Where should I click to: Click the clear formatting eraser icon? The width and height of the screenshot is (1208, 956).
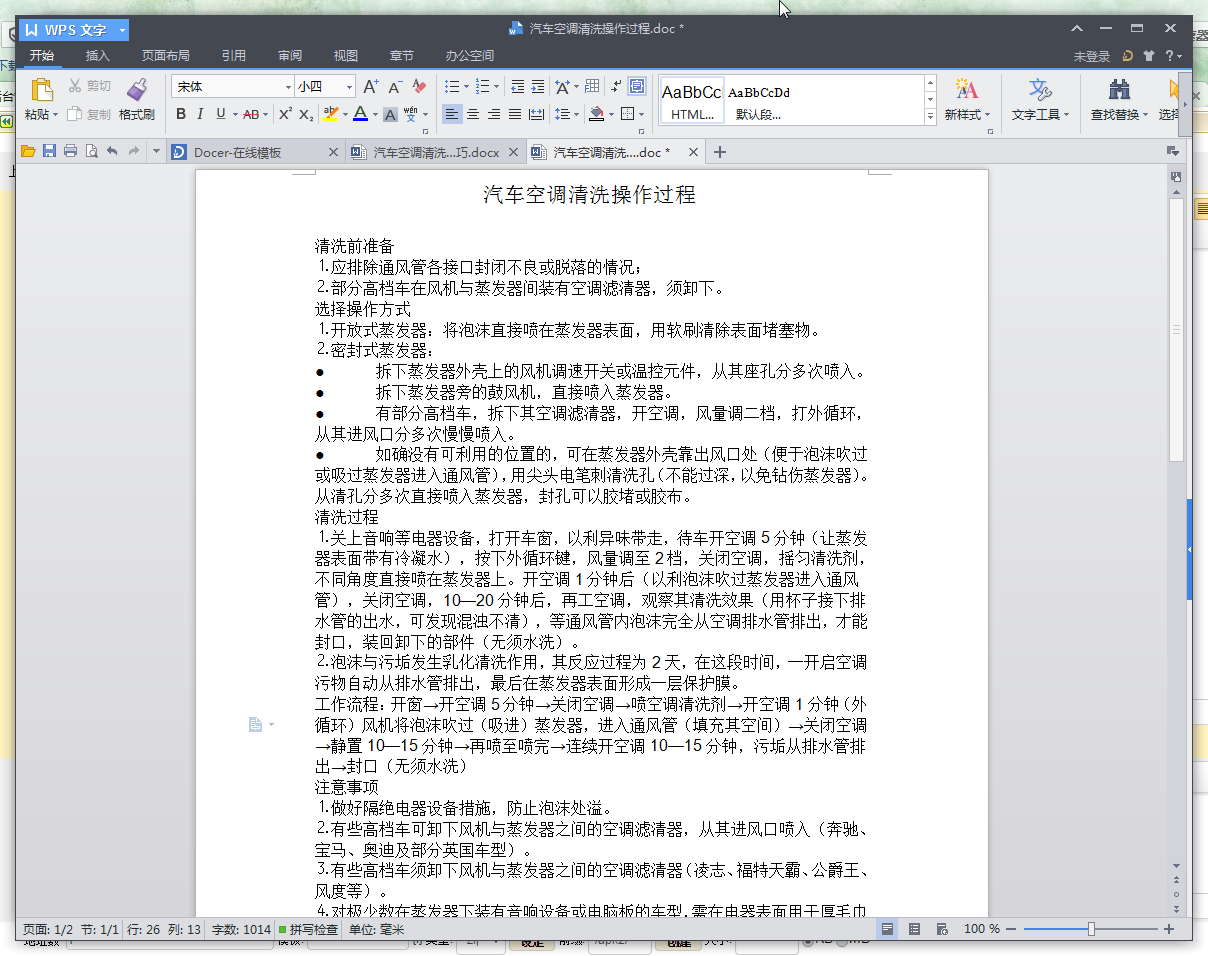point(420,87)
